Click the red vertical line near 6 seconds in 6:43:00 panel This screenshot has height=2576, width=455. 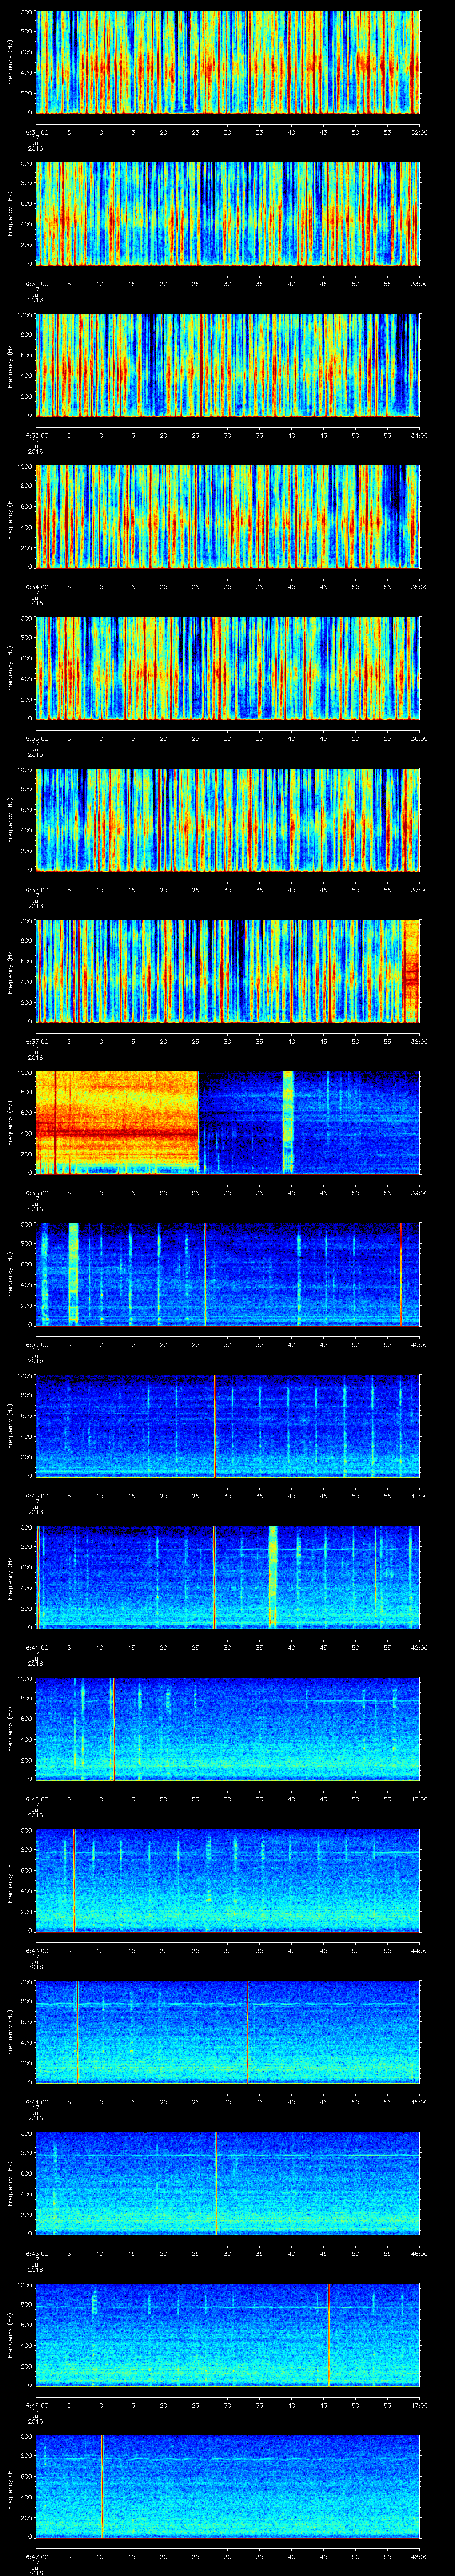74,1880
